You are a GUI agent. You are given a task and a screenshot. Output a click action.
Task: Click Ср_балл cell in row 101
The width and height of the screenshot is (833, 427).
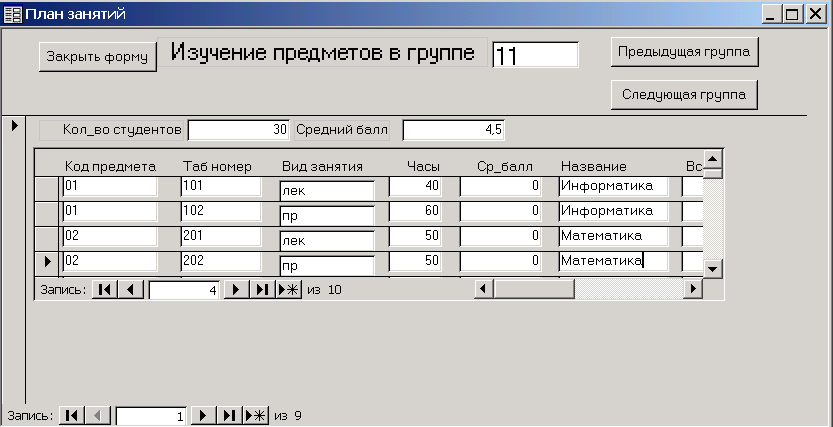point(500,186)
